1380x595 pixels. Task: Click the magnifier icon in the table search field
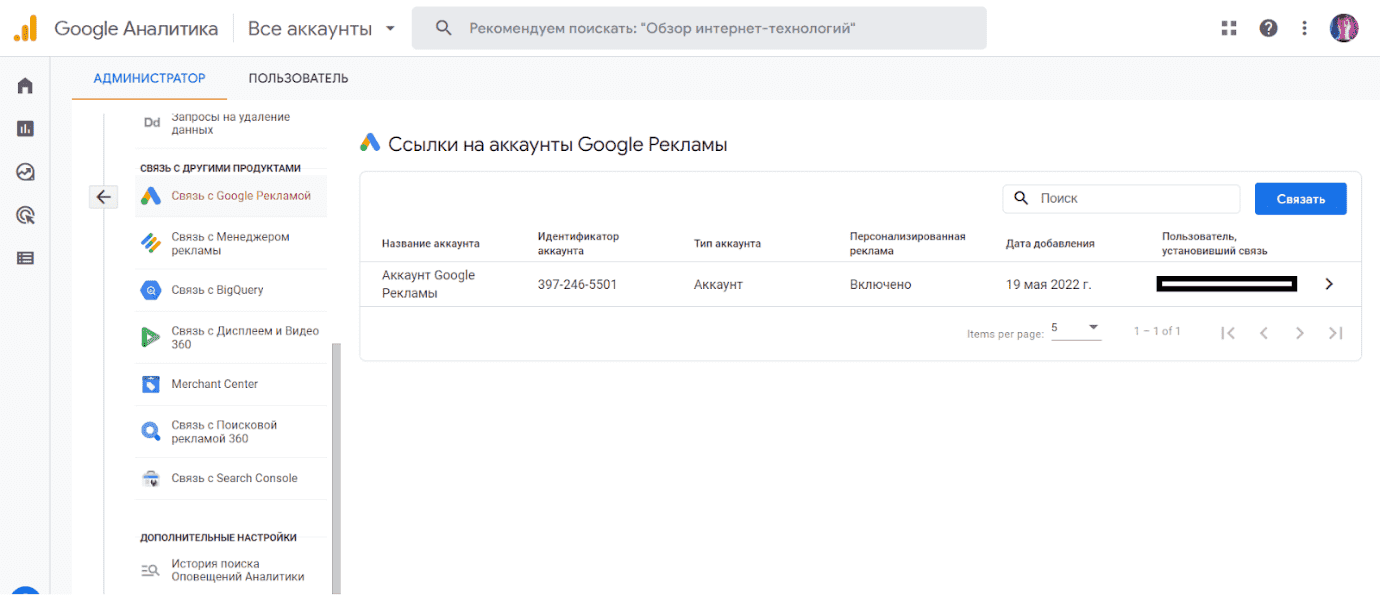[1021, 198]
